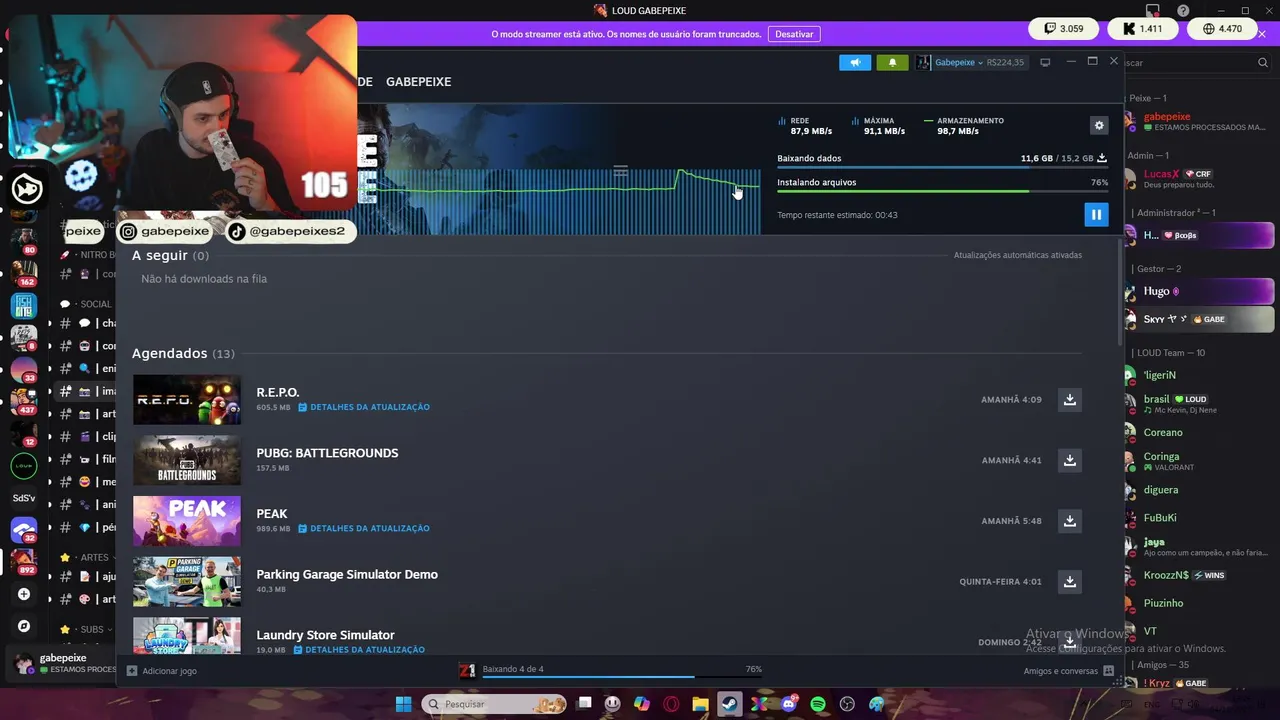This screenshot has width=1280, height=720.
Task: Click the Instalando arquivos progress bar
Action: pyautogui.click(x=942, y=191)
